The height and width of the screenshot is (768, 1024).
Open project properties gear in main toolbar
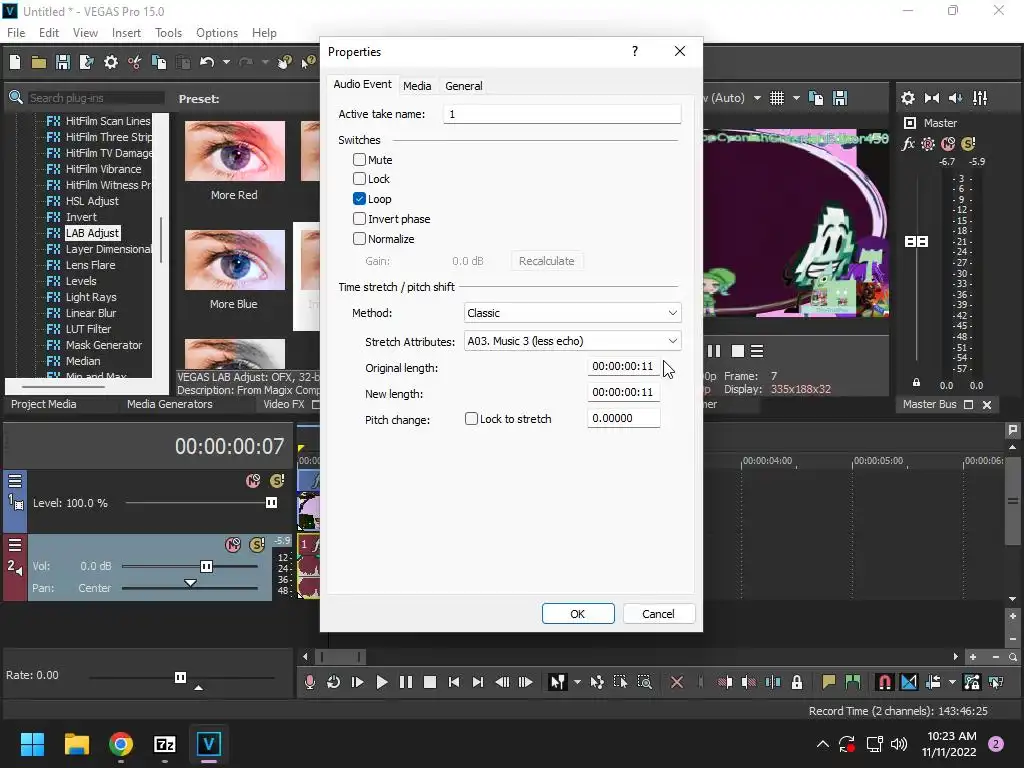(x=111, y=62)
